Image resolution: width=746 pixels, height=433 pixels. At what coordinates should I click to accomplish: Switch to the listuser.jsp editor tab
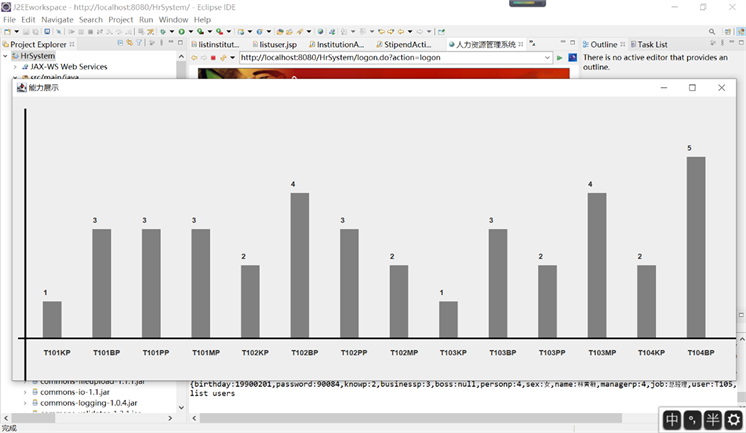point(277,44)
